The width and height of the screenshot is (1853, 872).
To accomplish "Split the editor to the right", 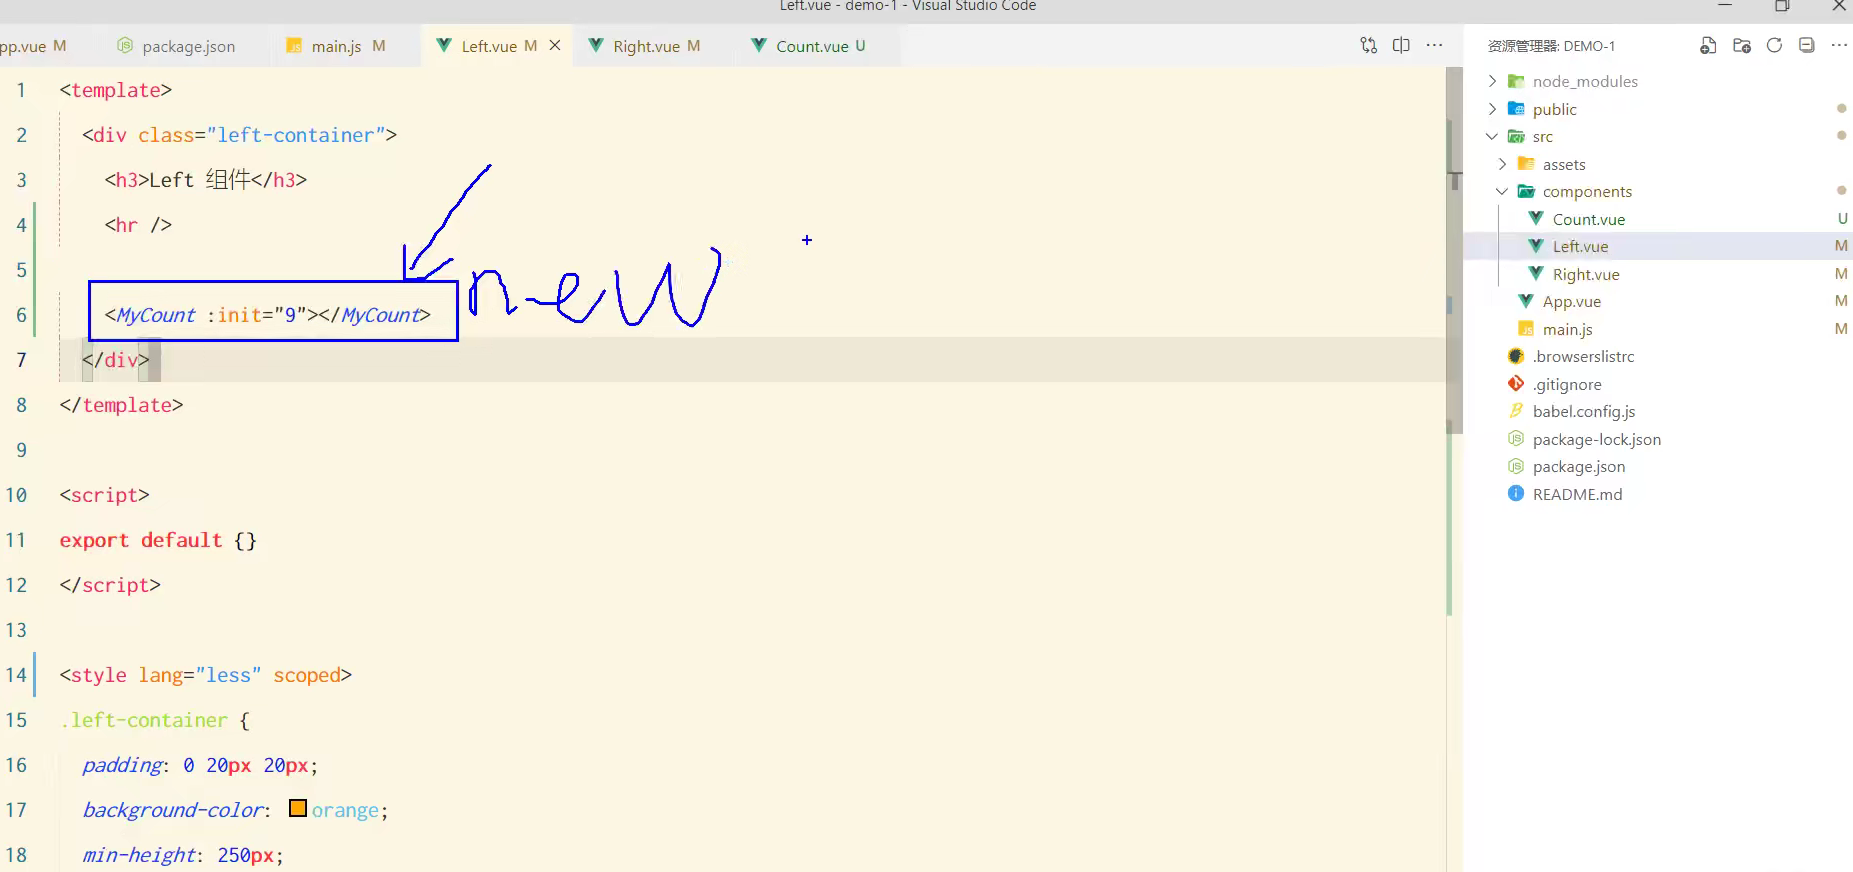I will pos(1401,45).
